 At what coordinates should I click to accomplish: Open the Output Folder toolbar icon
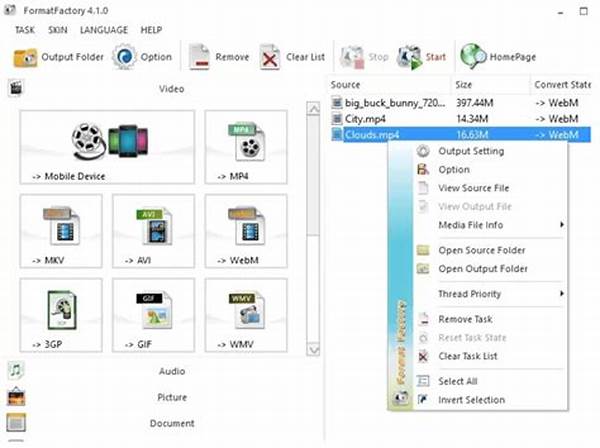tap(25, 57)
